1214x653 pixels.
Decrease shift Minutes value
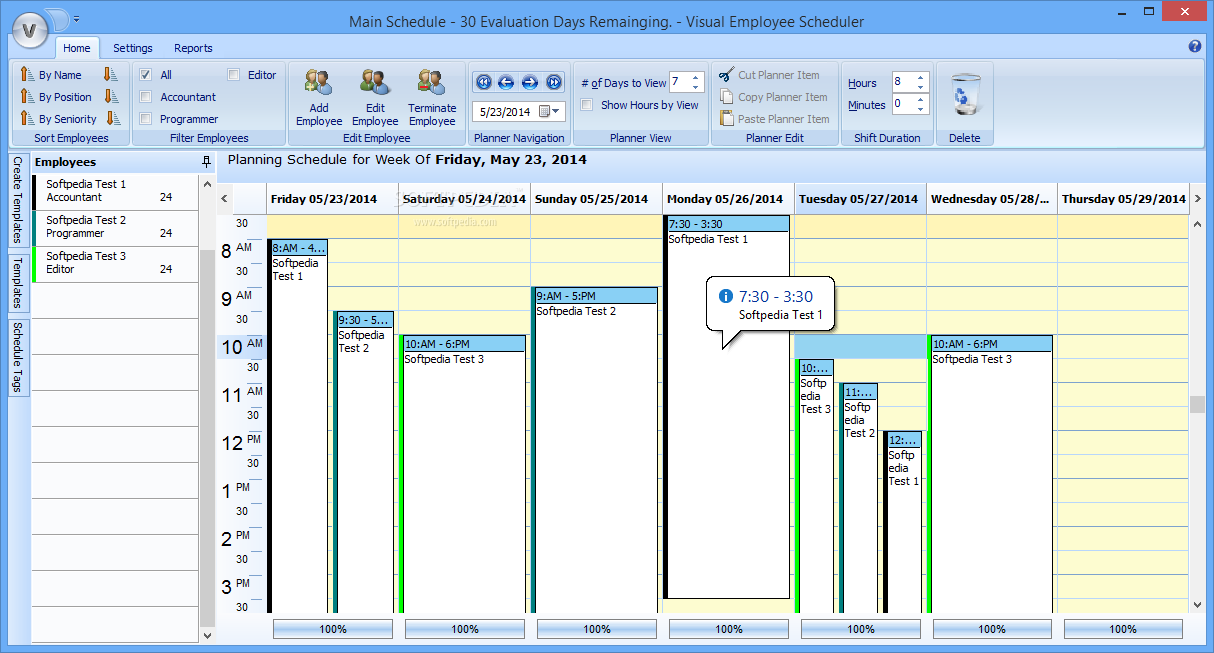pyautogui.click(x=921, y=109)
